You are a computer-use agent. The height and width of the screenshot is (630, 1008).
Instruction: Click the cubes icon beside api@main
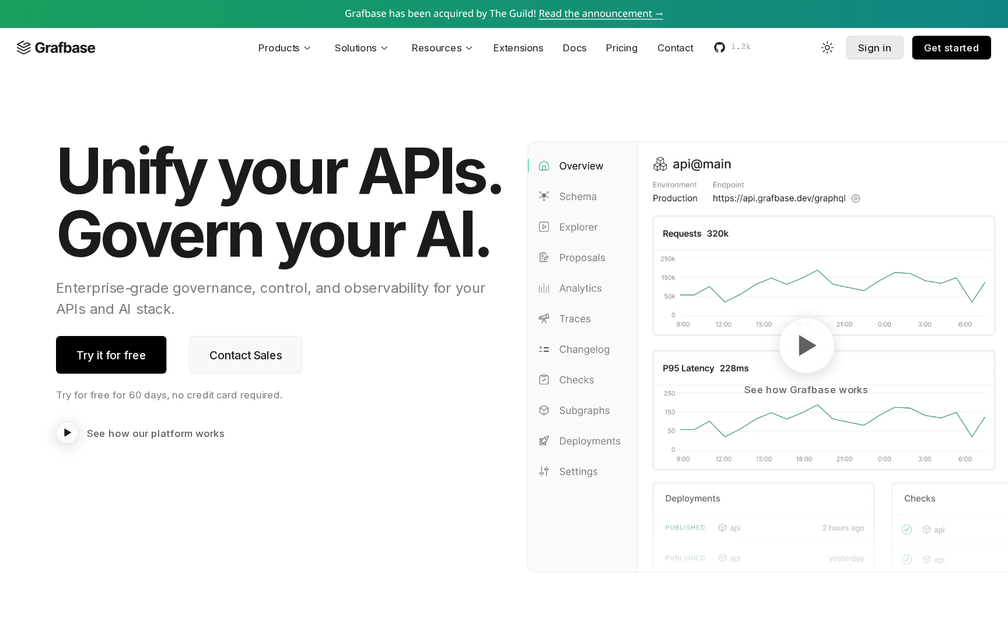660,164
